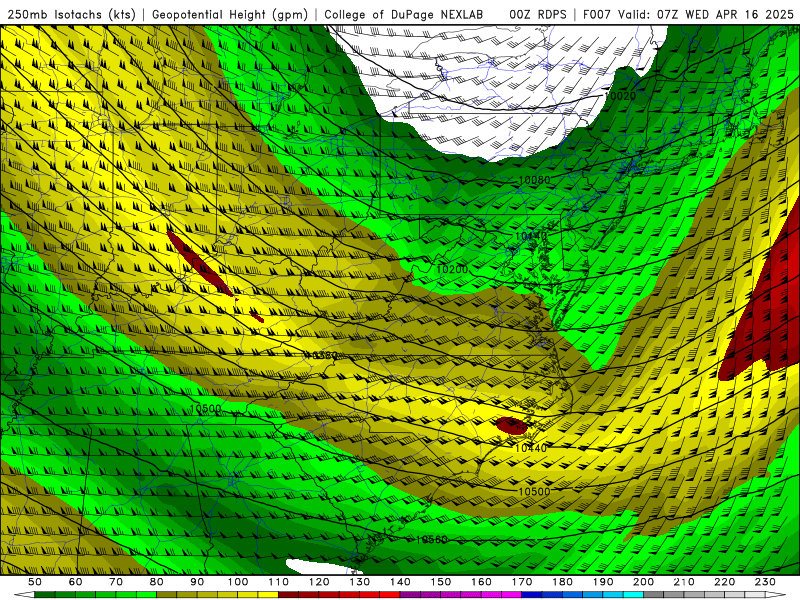Select the royal blue swatch just after 170
The width and height of the screenshot is (800, 600).
[x=532, y=595]
